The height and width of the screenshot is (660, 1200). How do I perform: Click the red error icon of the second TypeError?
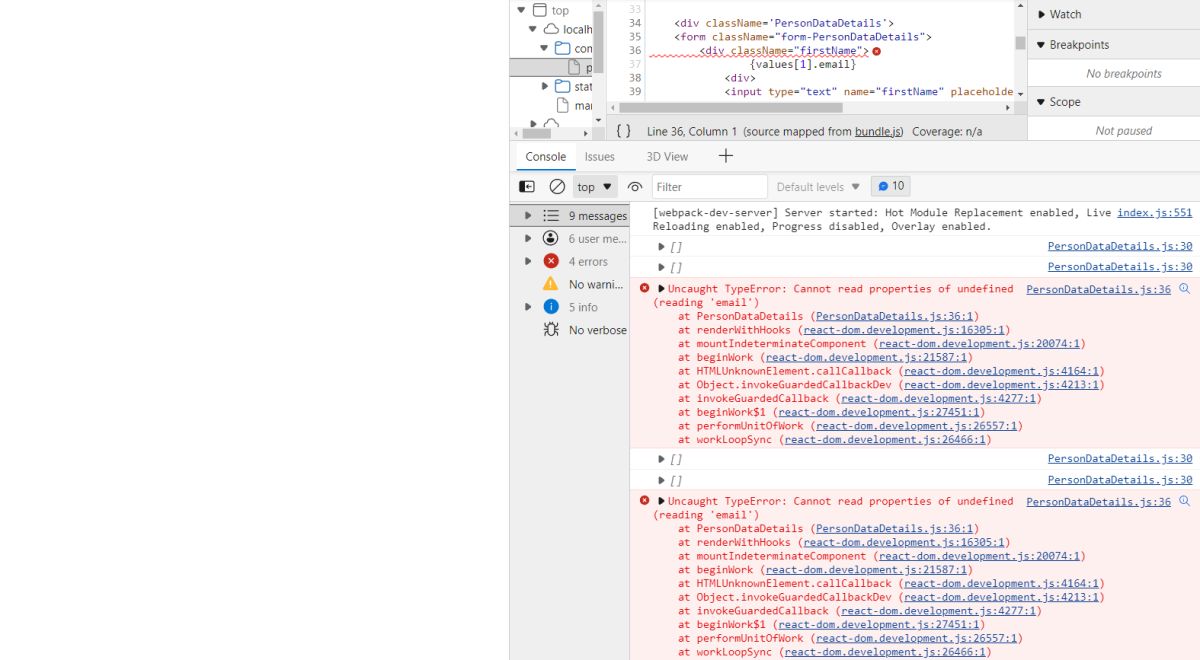click(x=644, y=500)
